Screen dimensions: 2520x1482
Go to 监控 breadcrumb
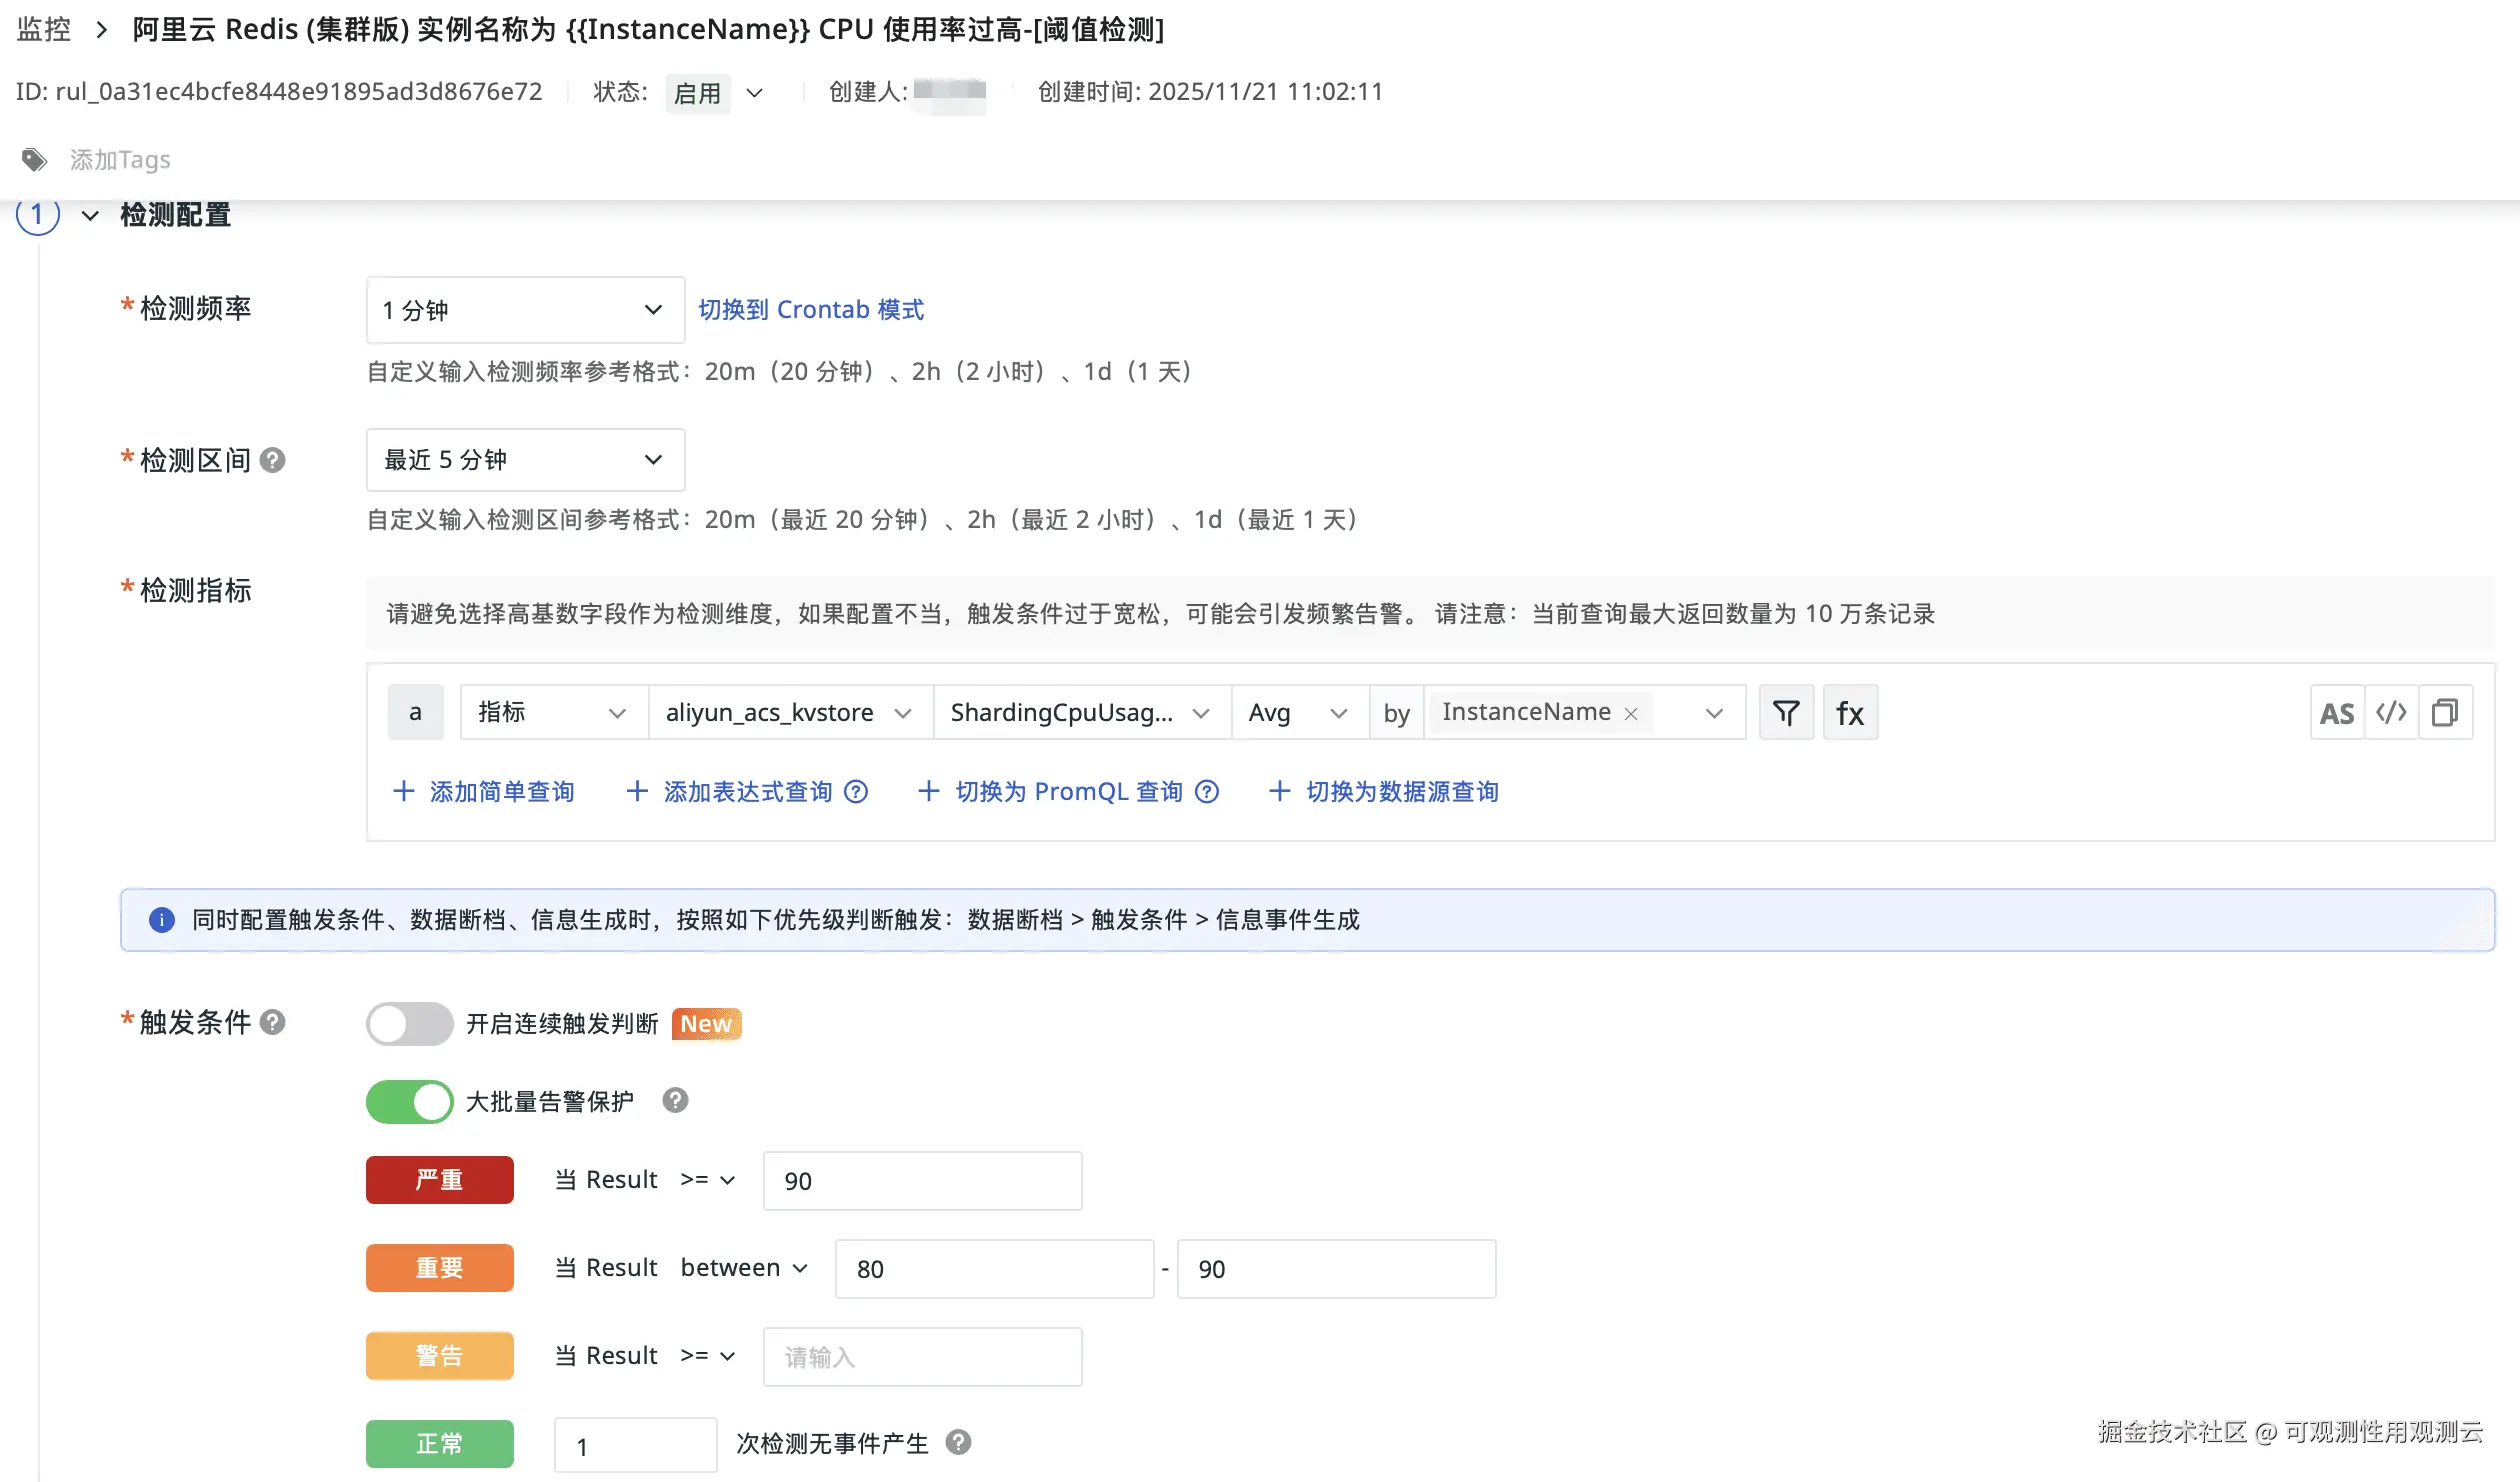(44, 29)
